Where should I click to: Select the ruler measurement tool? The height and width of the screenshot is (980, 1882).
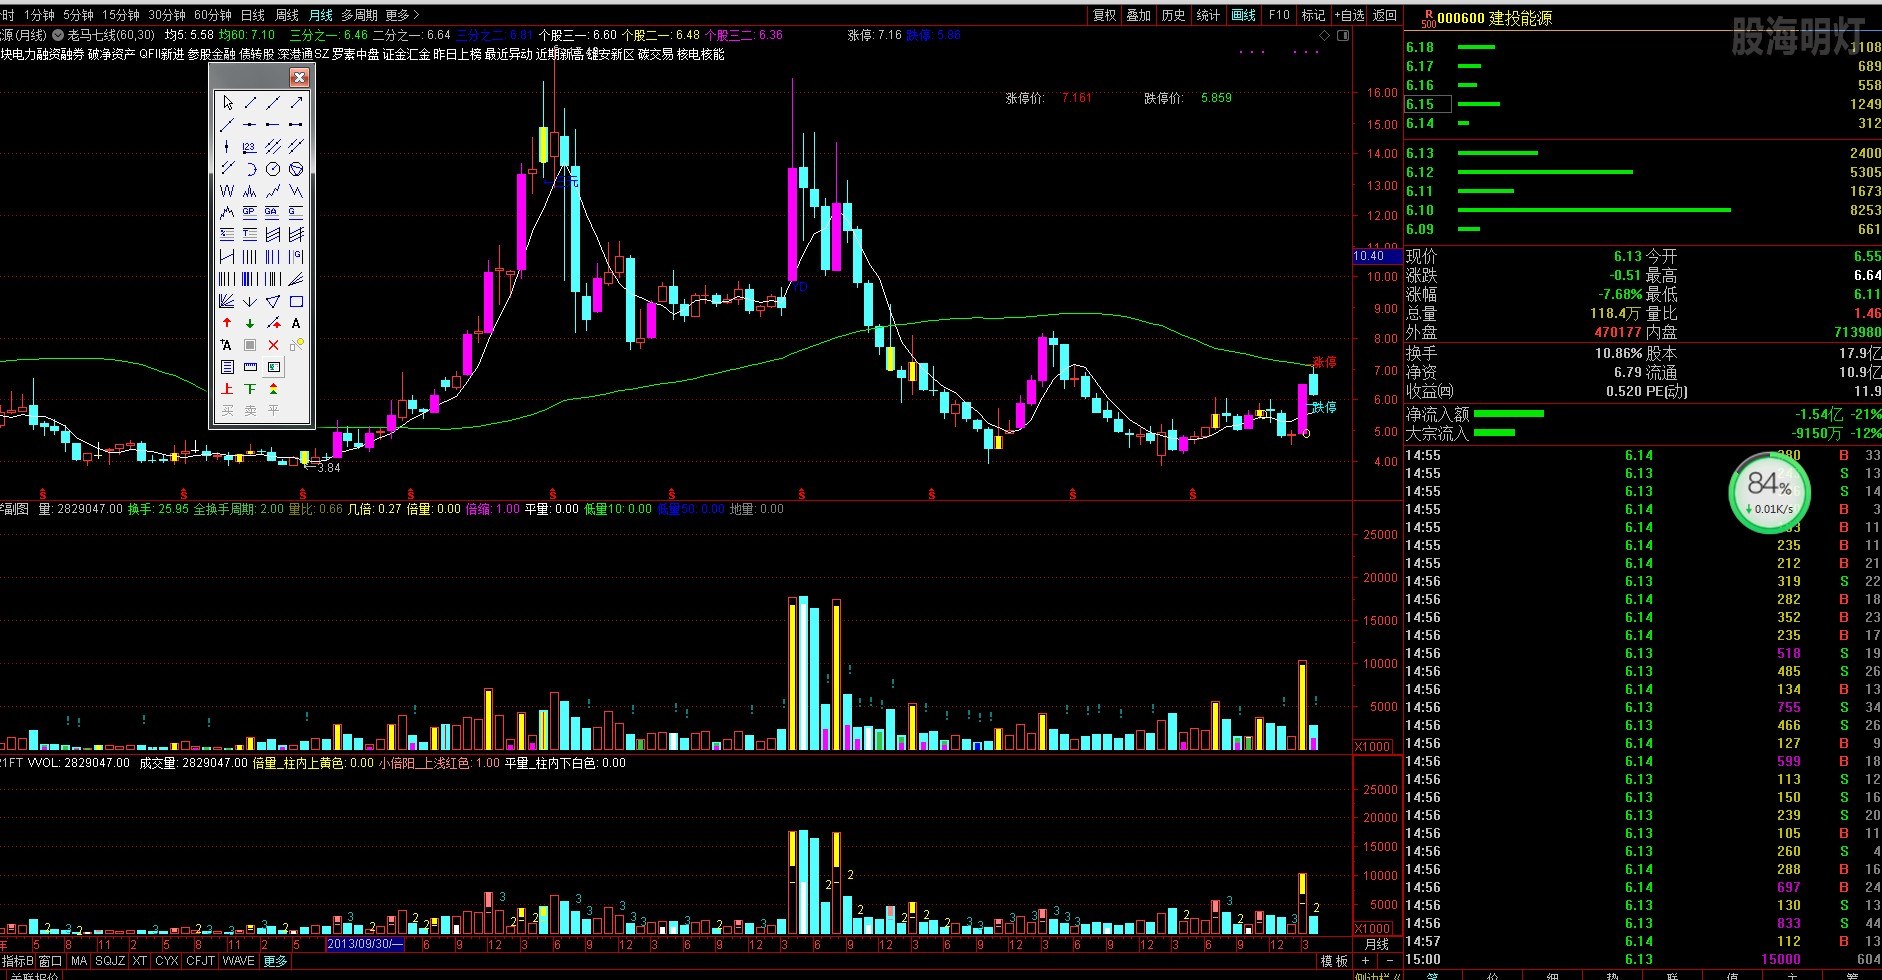coord(250,367)
